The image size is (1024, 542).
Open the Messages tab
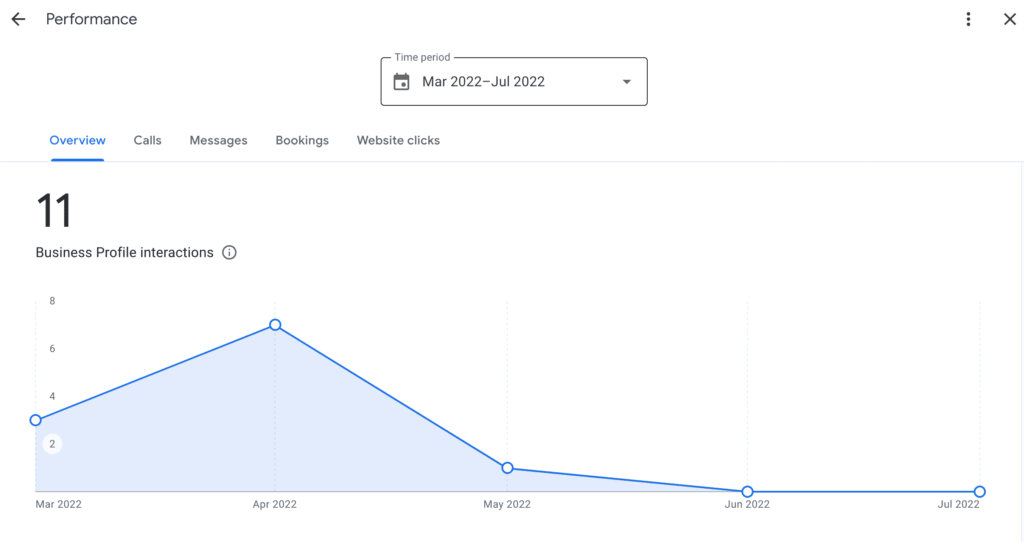pos(218,140)
